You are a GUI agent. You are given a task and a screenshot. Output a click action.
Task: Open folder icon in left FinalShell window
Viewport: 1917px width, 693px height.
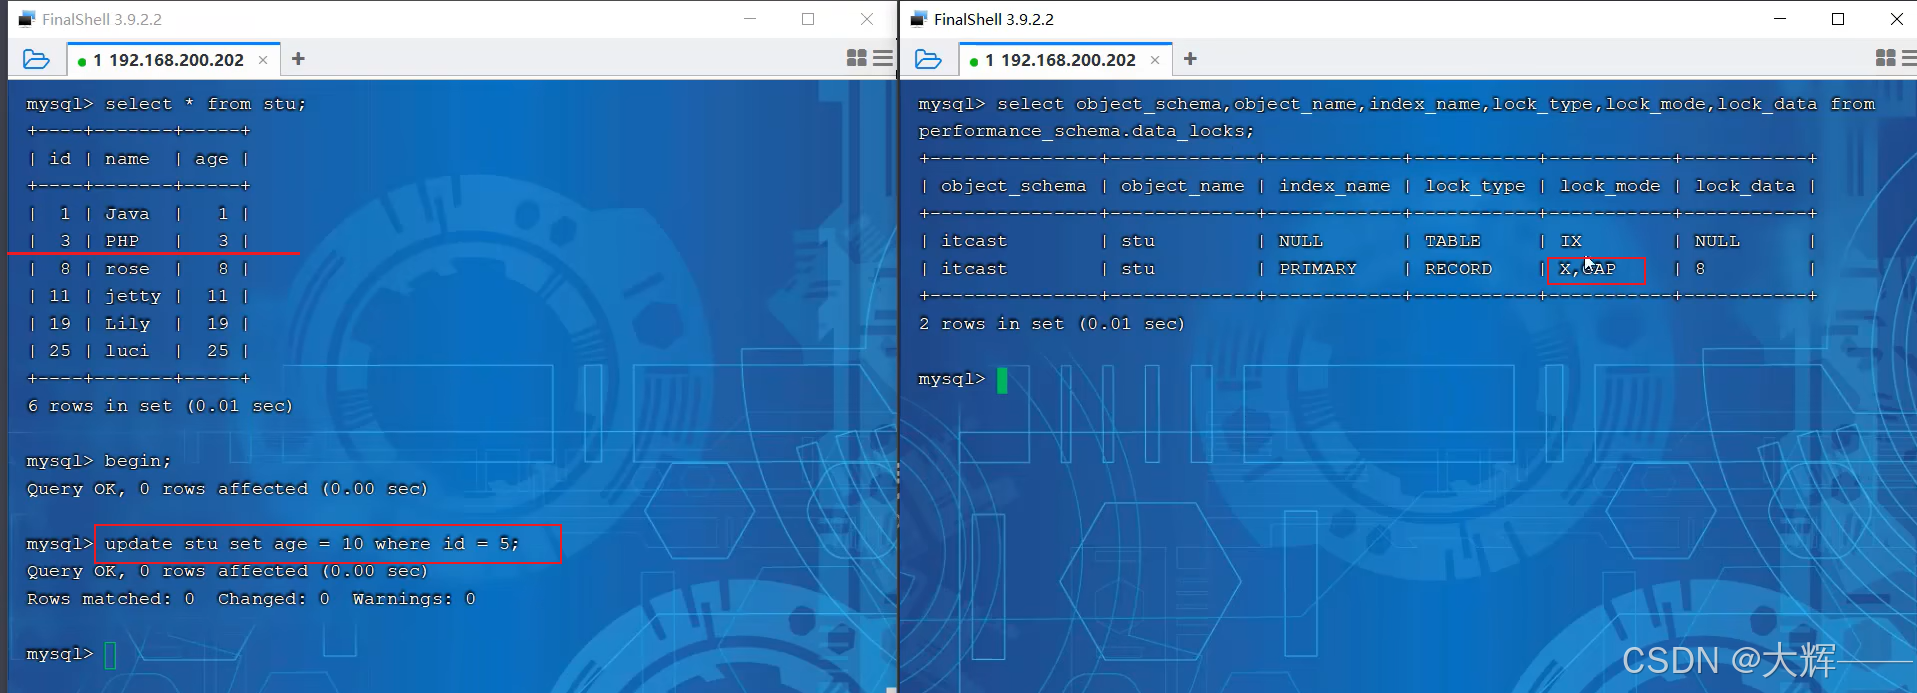tap(36, 59)
